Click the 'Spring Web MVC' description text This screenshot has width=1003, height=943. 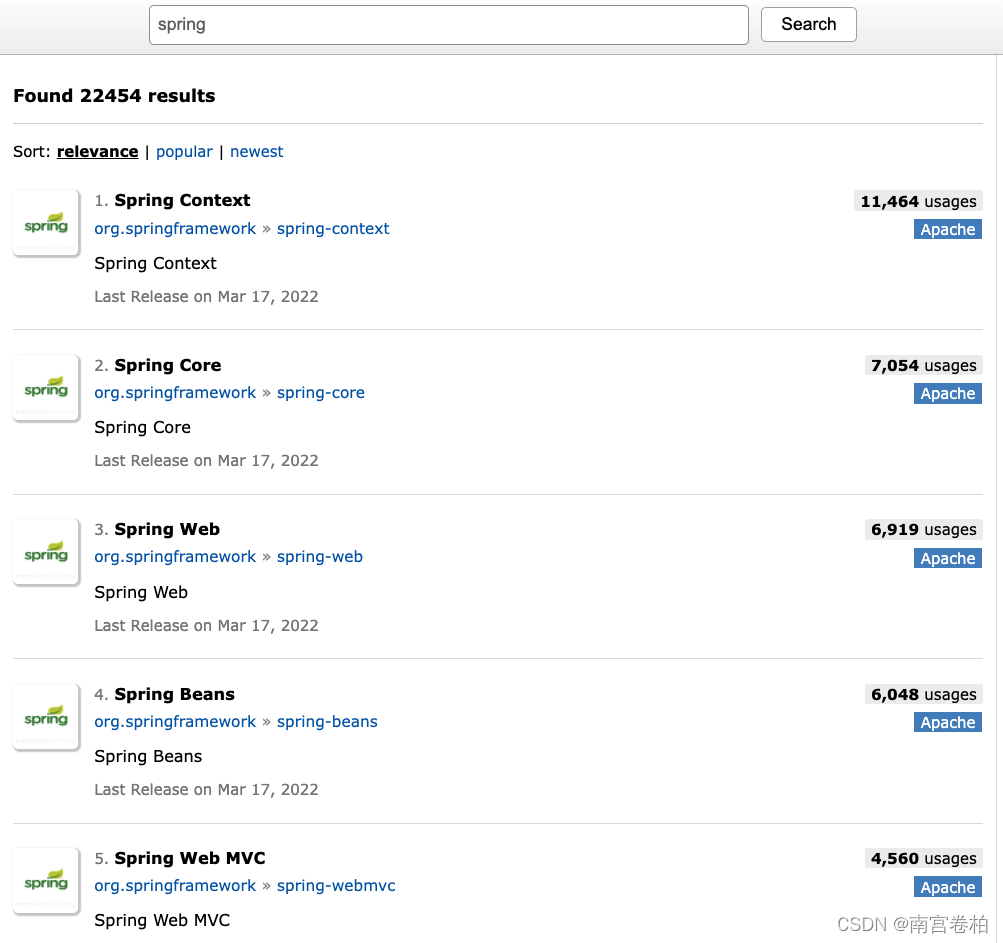coord(162,921)
